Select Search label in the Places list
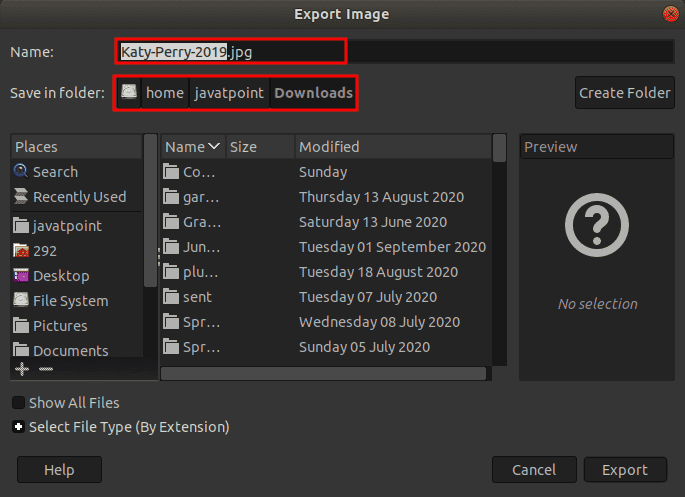The height and width of the screenshot is (497, 685). (x=55, y=172)
